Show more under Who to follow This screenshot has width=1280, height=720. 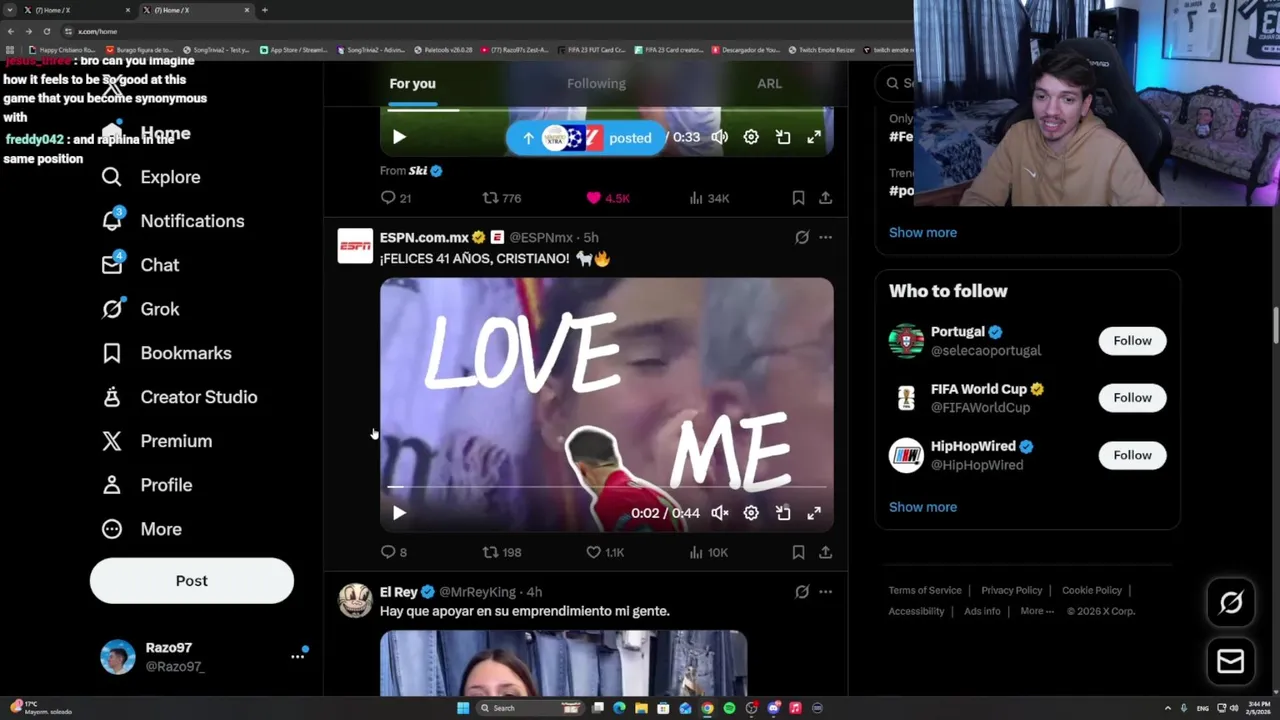pos(923,507)
